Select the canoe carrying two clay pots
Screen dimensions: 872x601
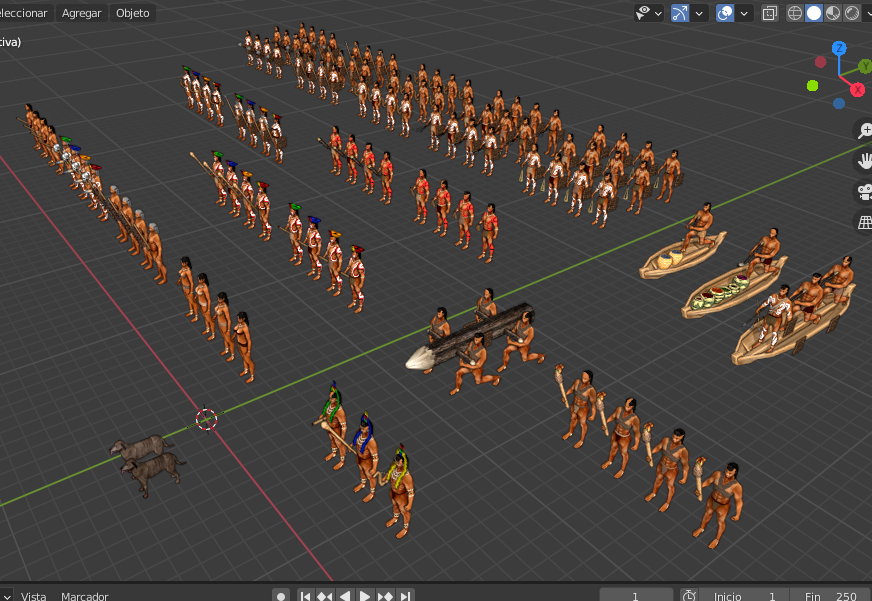click(682, 256)
